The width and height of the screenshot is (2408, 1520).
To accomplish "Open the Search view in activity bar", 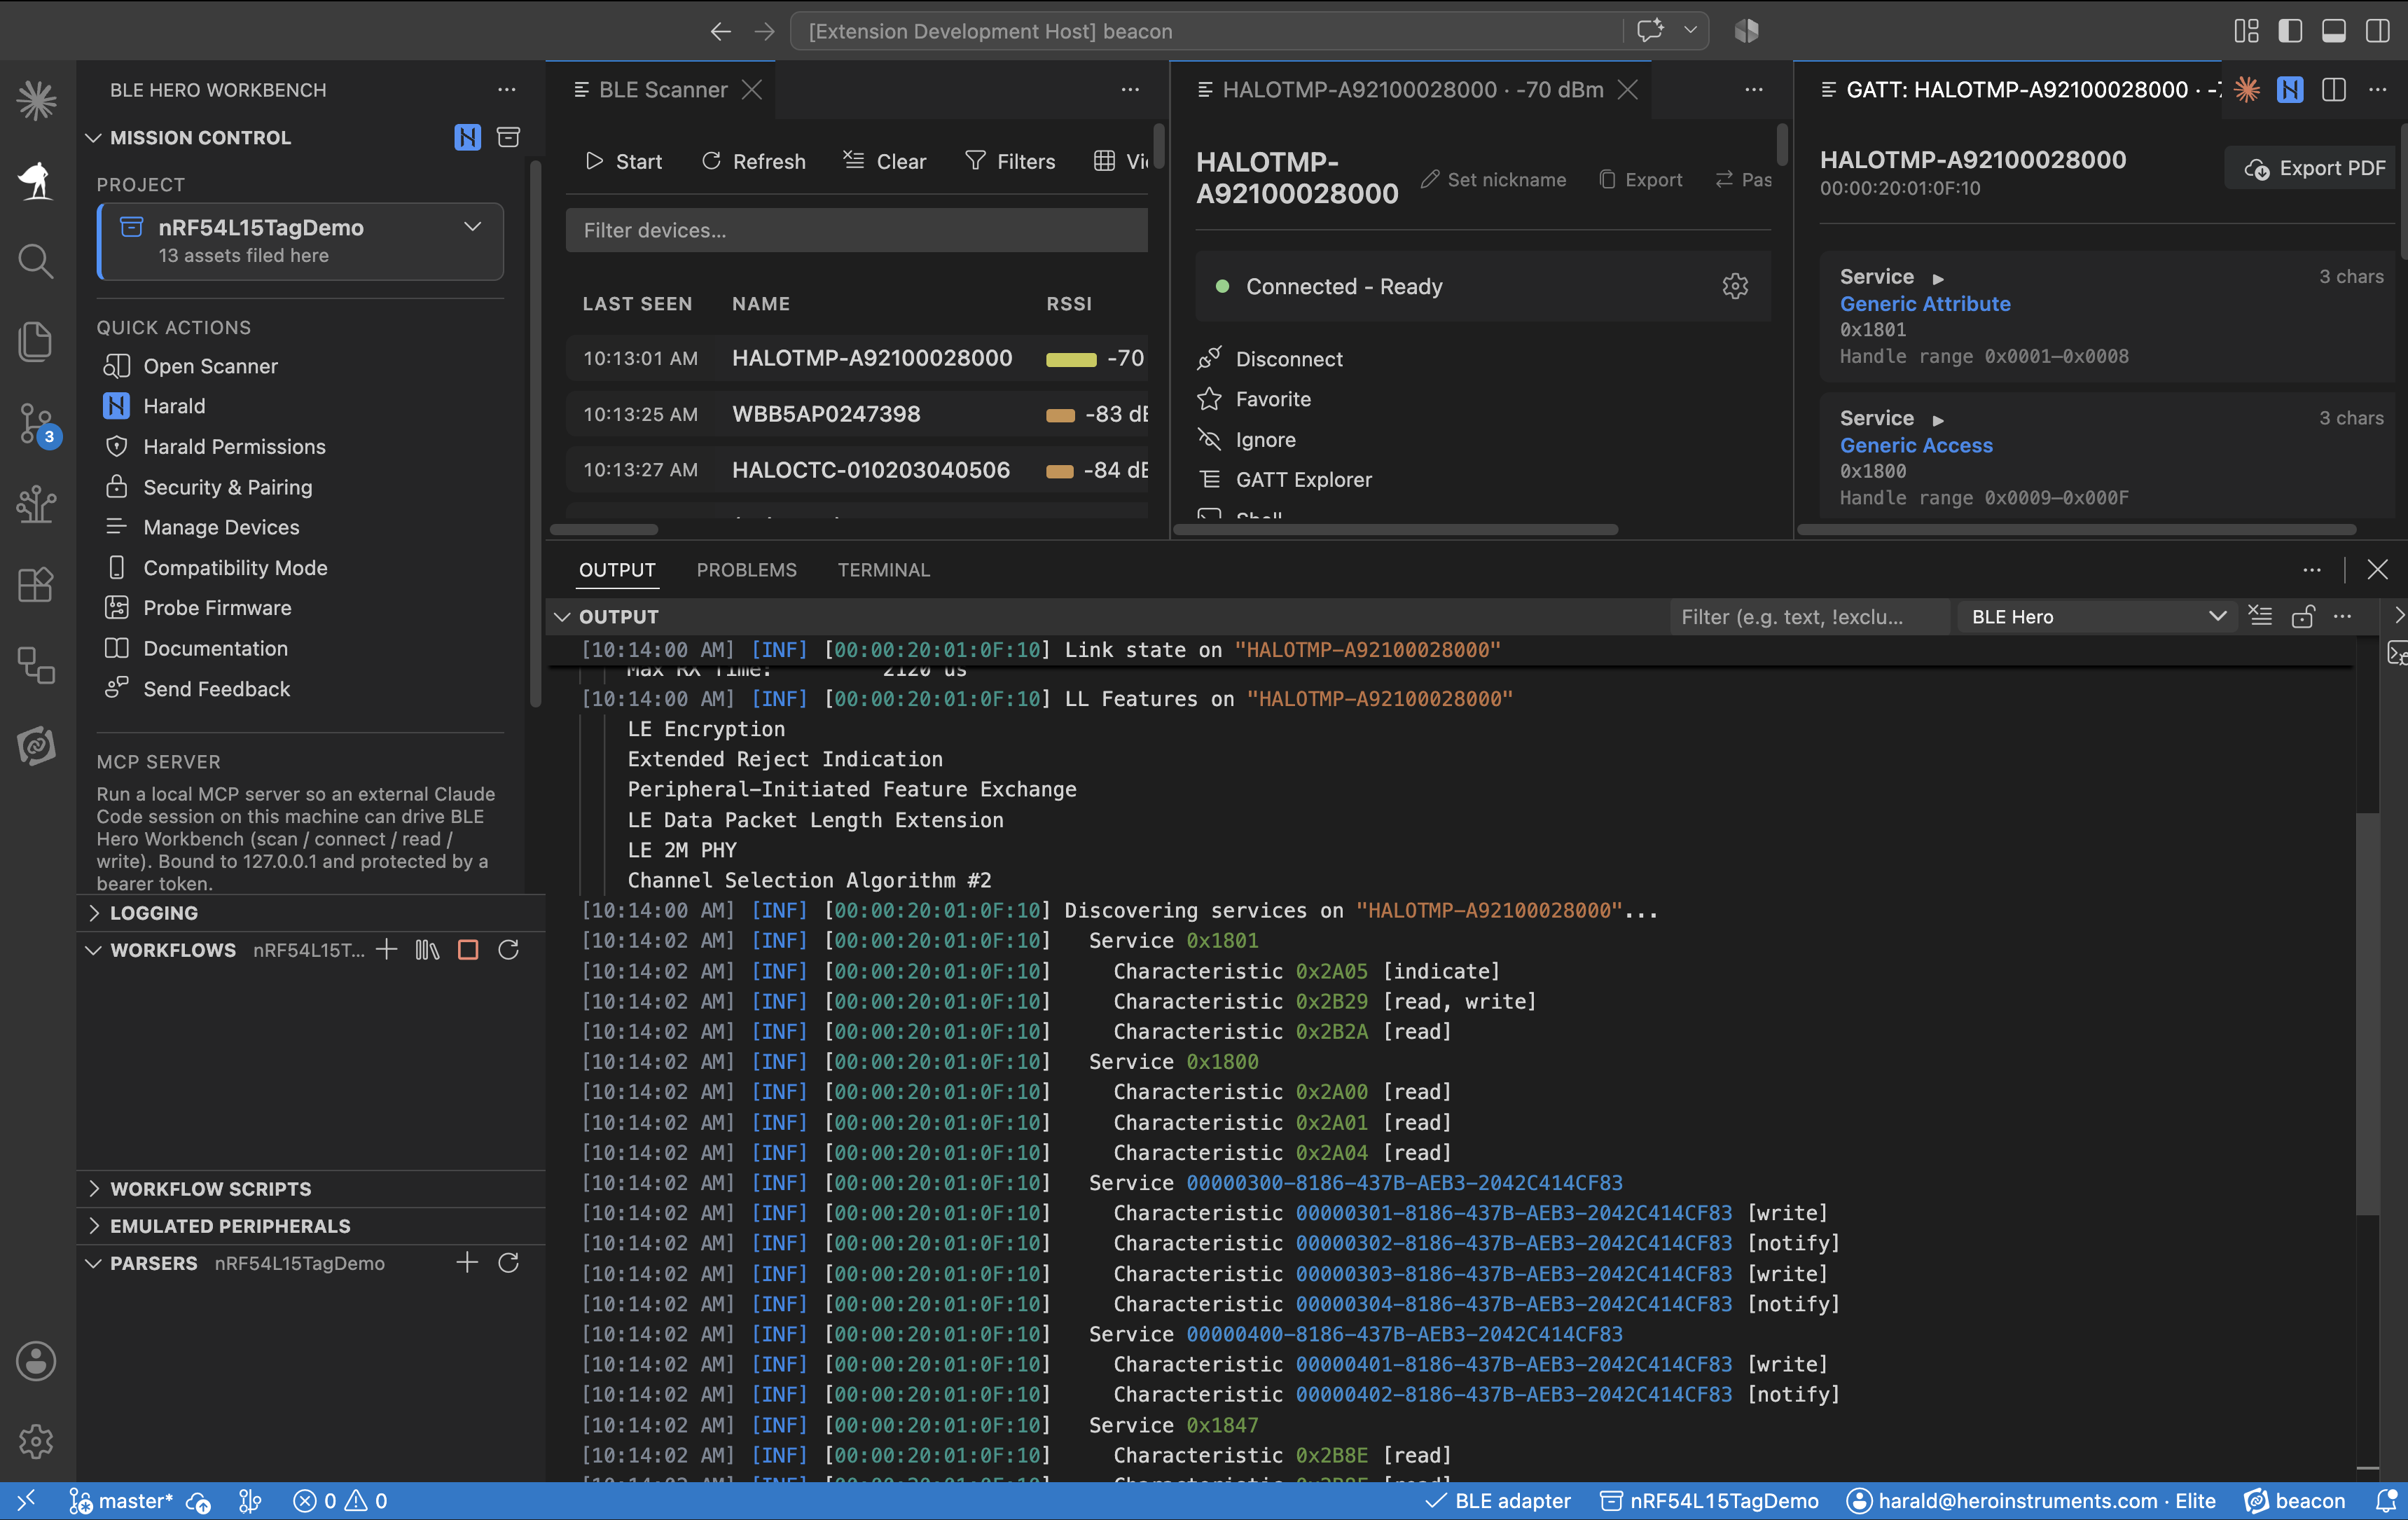I will (36, 261).
